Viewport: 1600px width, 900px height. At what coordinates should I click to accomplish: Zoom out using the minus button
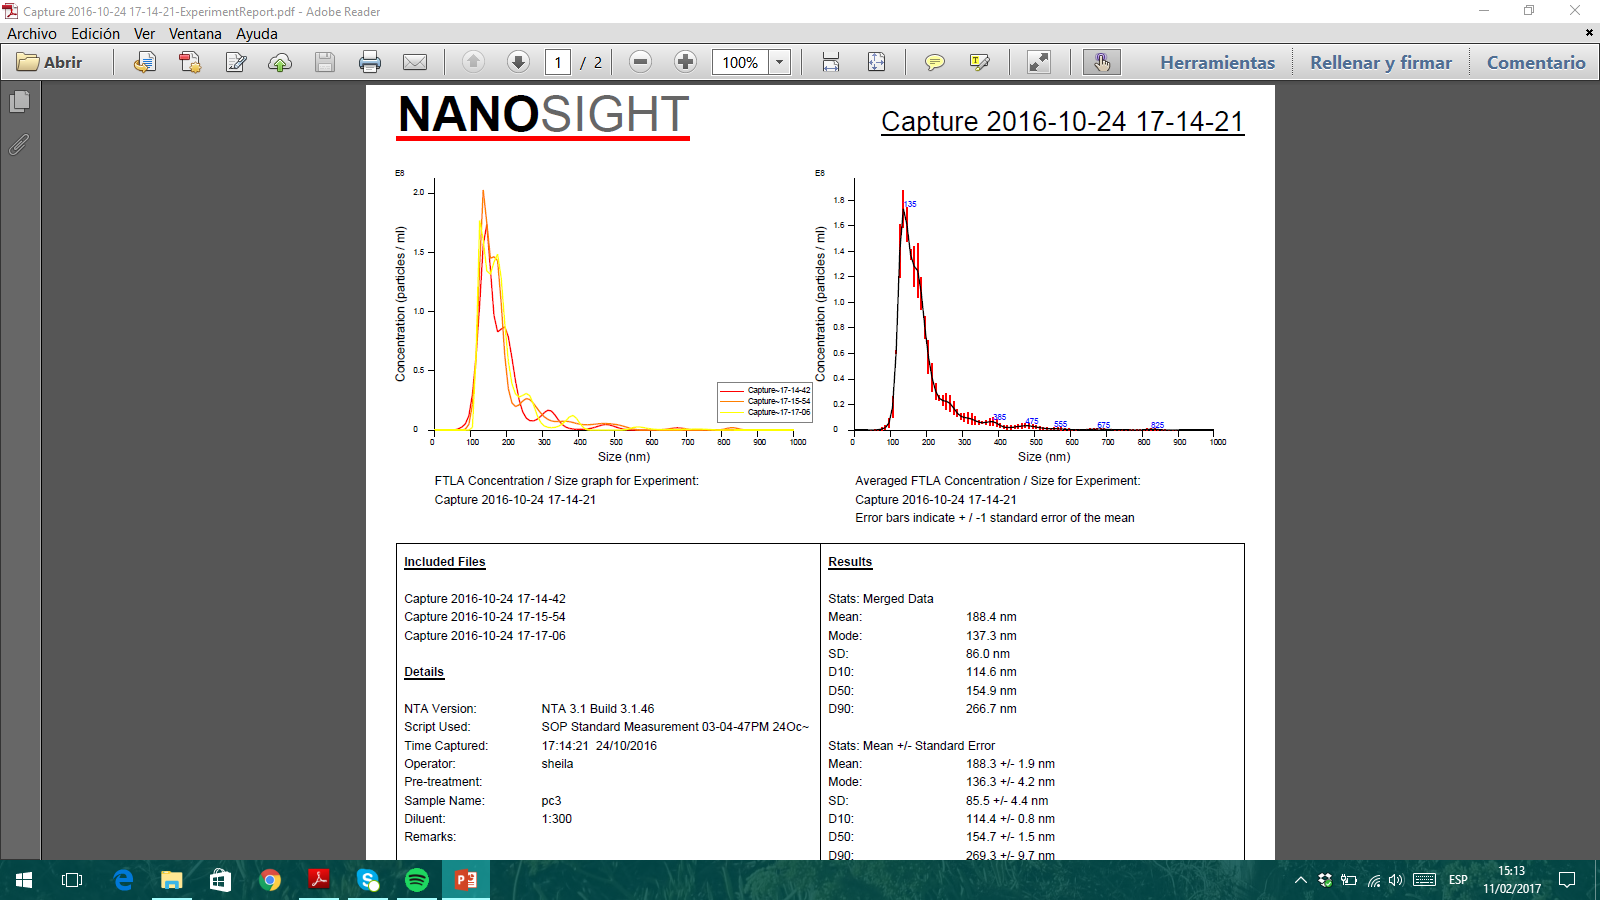click(641, 62)
